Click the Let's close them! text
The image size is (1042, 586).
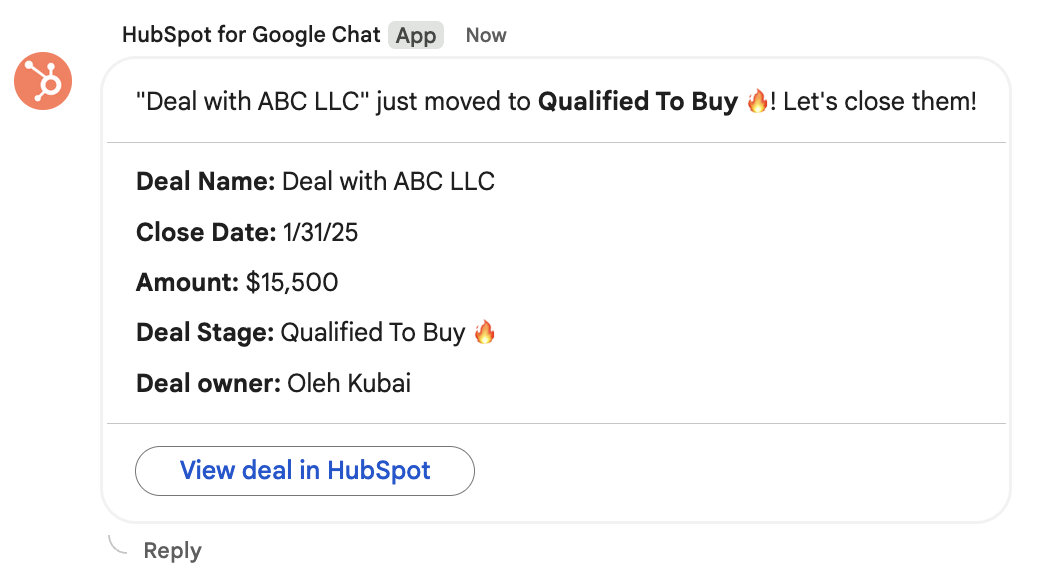pyautogui.click(x=880, y=102)
